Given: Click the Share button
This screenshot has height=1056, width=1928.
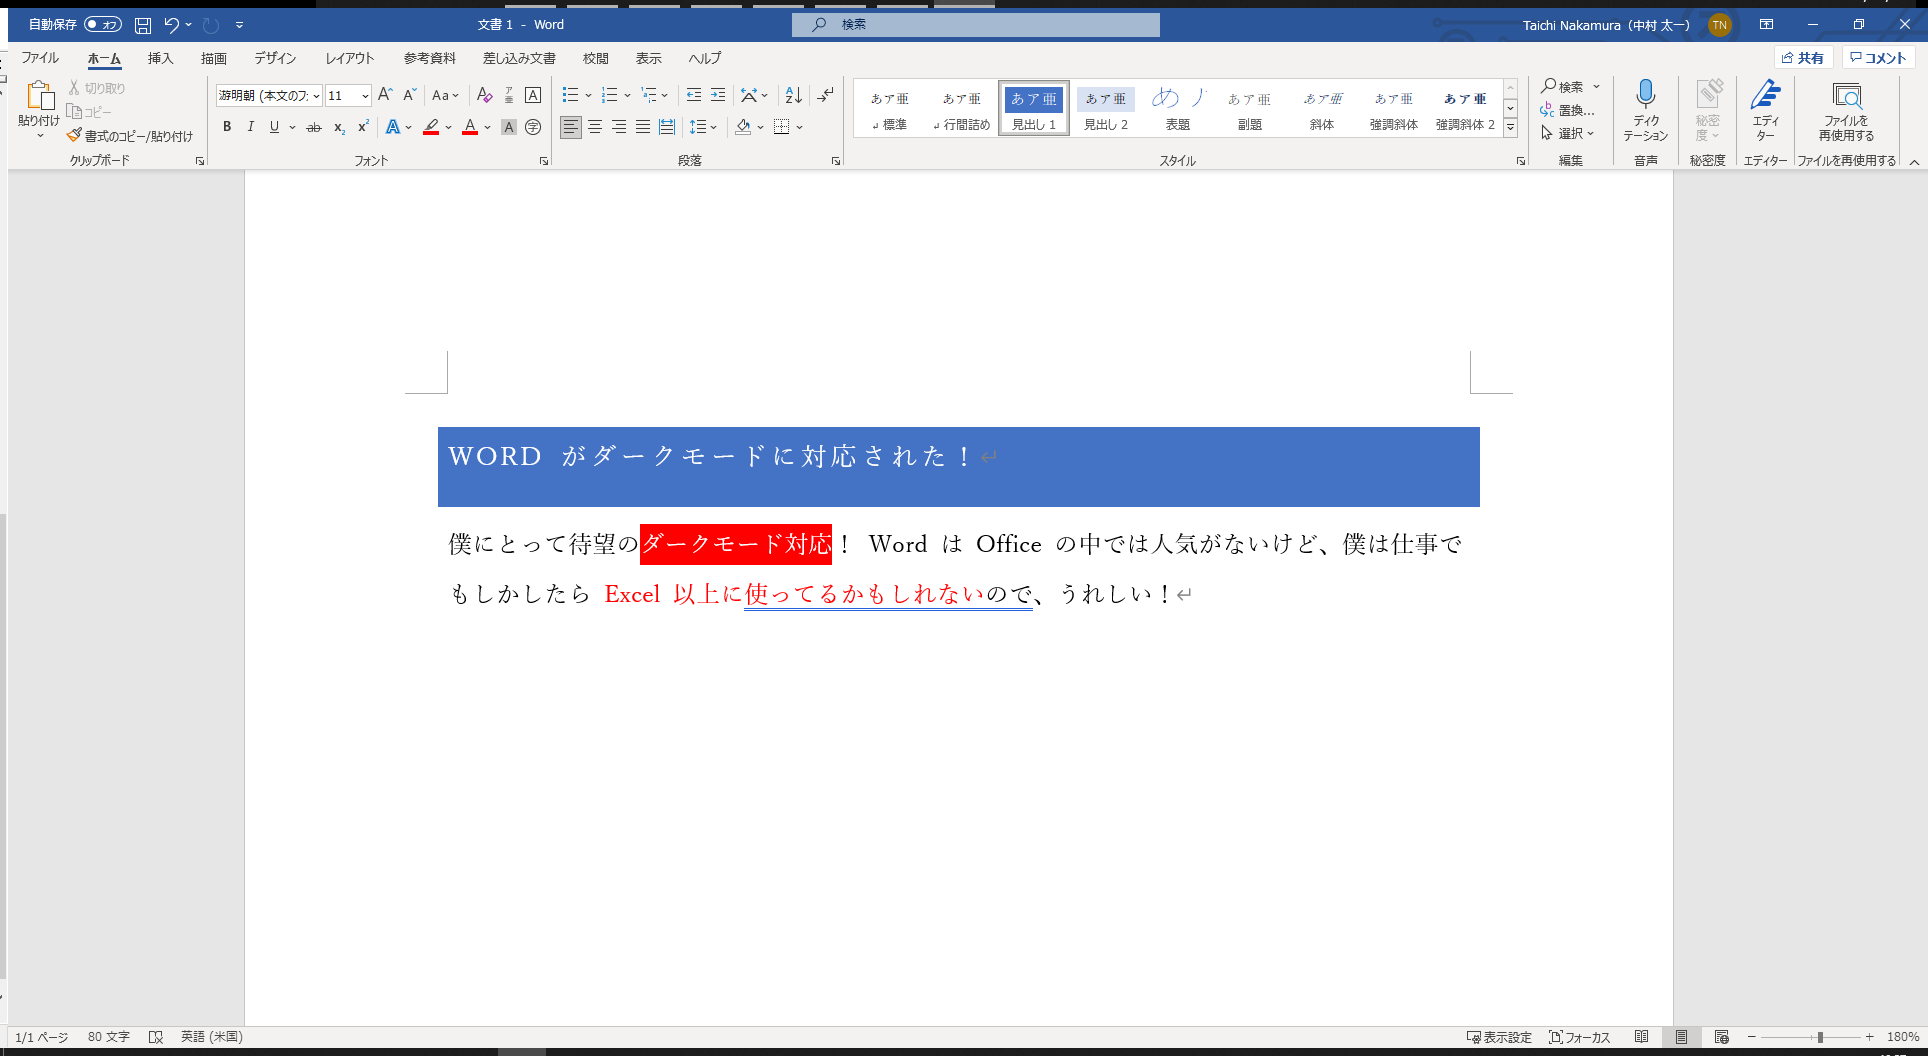Looking at the screenshot, I should click(1803, 58).
